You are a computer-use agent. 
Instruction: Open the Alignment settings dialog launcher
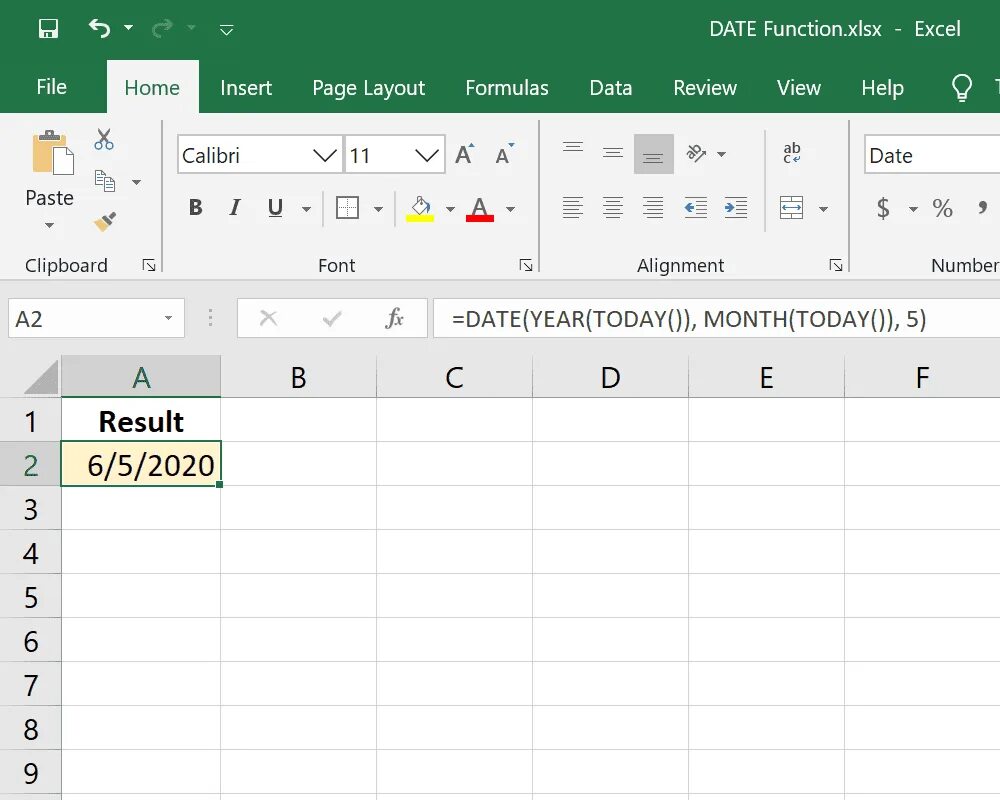(836, 265)
